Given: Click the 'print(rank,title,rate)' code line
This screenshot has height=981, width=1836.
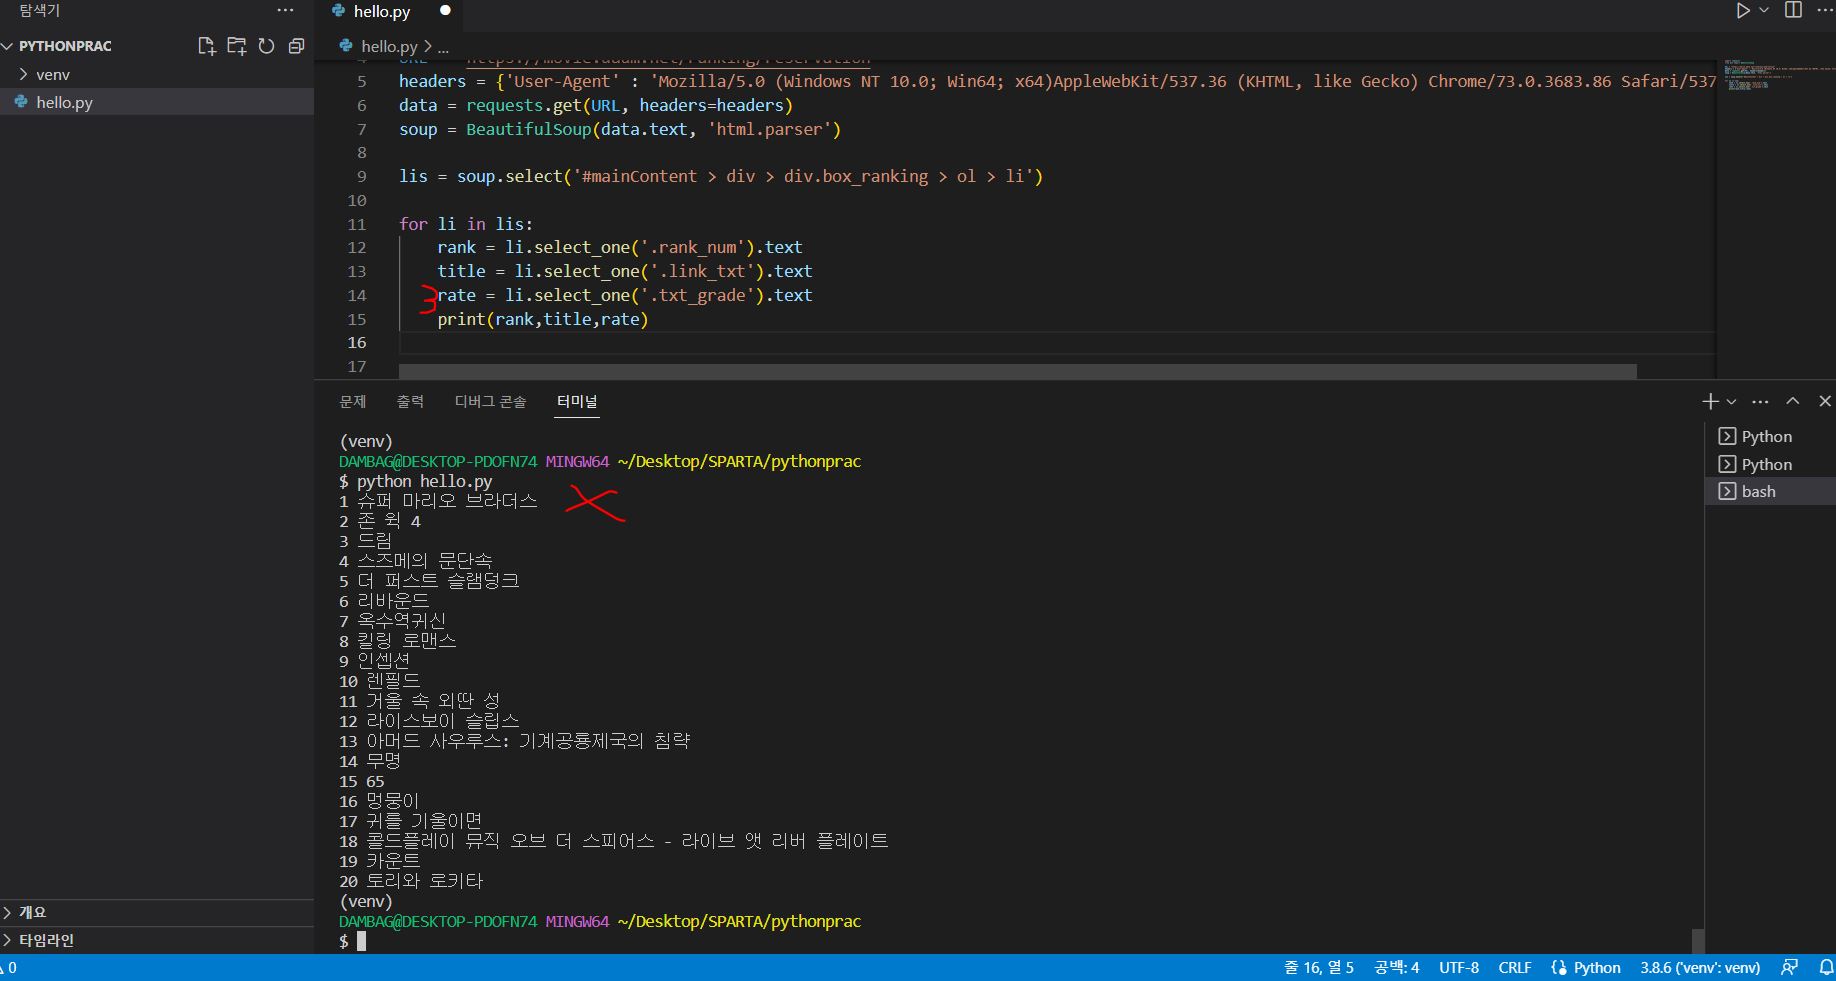Looking at the screenshot, I should 543,319.
